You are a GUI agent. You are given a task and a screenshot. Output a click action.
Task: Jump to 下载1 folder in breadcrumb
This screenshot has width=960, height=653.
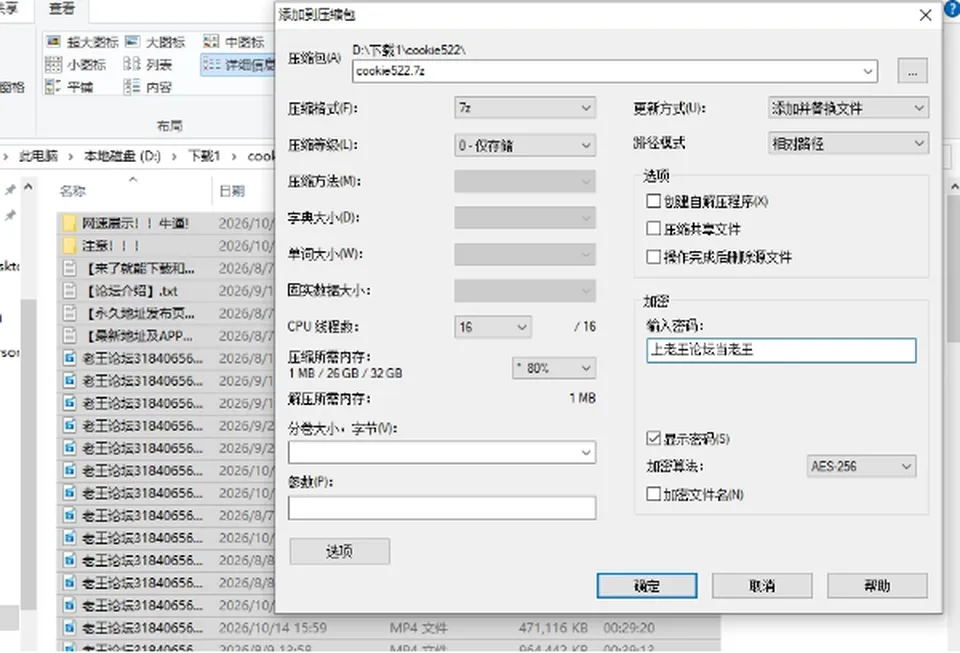click(x=203, y=156)
